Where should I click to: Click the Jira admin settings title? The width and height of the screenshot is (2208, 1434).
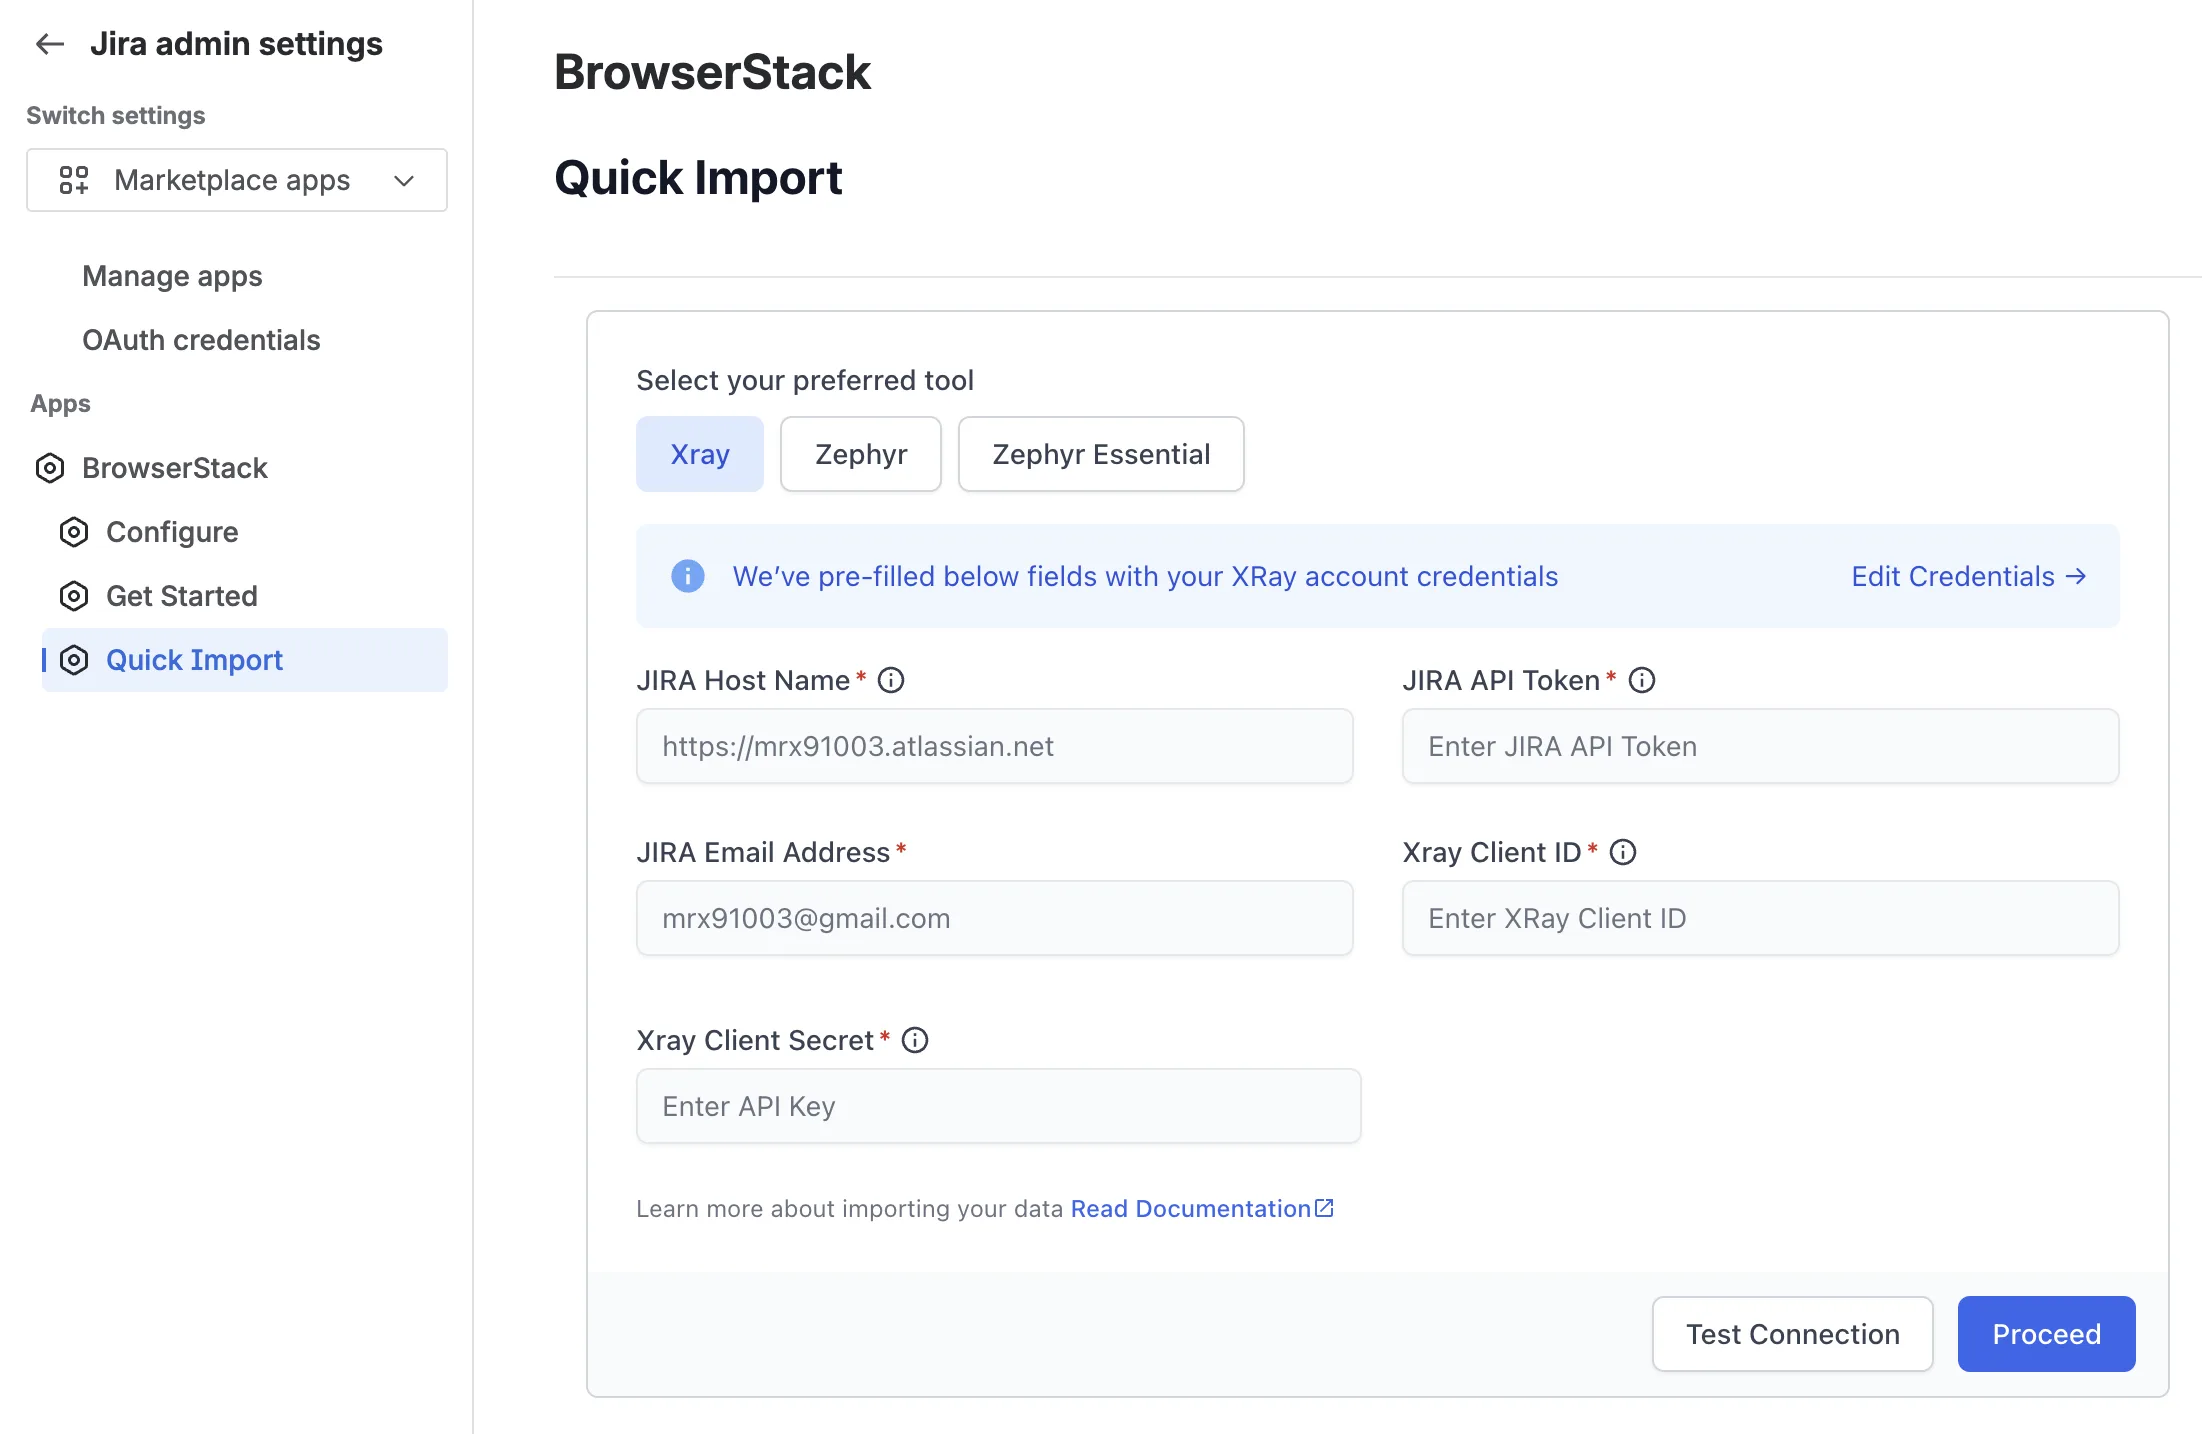pyautogui.click(x=236, y=44)
